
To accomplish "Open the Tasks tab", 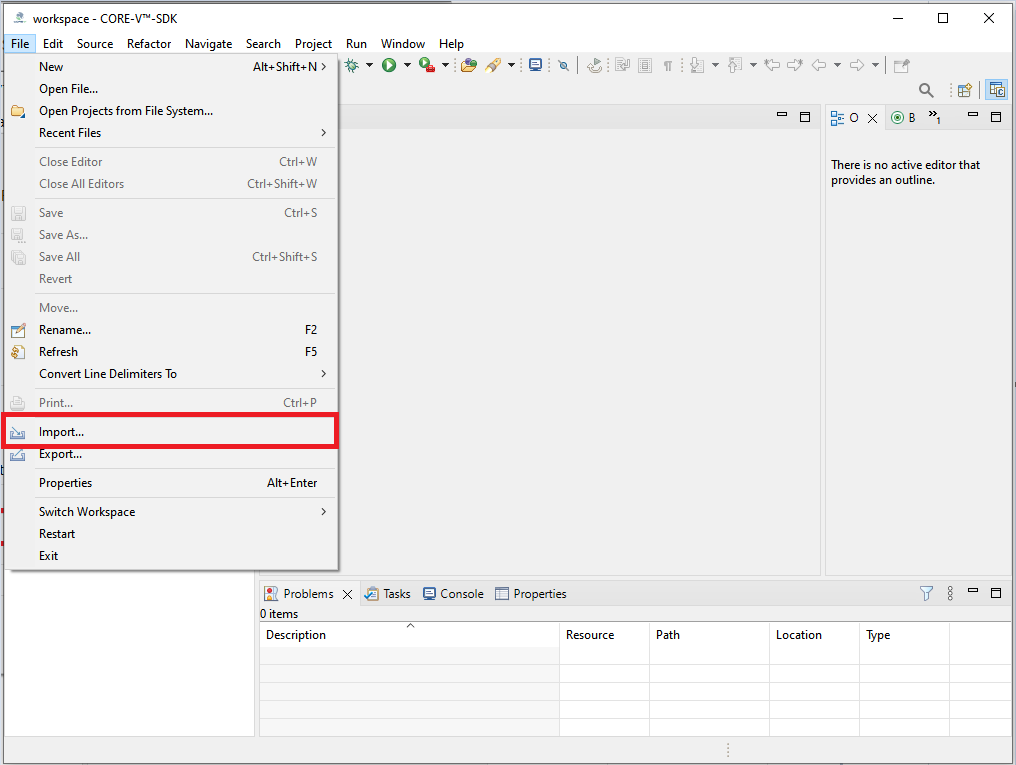I will click(x=388, y=594).
